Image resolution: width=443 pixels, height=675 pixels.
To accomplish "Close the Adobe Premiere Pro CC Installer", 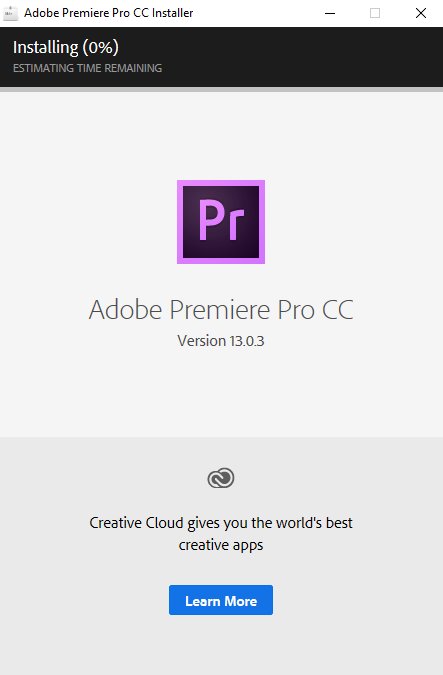I will 421,13.
